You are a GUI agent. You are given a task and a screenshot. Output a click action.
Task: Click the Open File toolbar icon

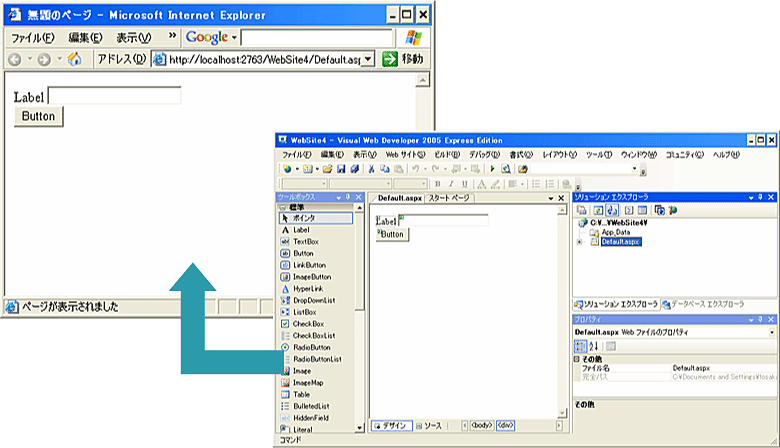pyautogui.click(x=327, y=169)
